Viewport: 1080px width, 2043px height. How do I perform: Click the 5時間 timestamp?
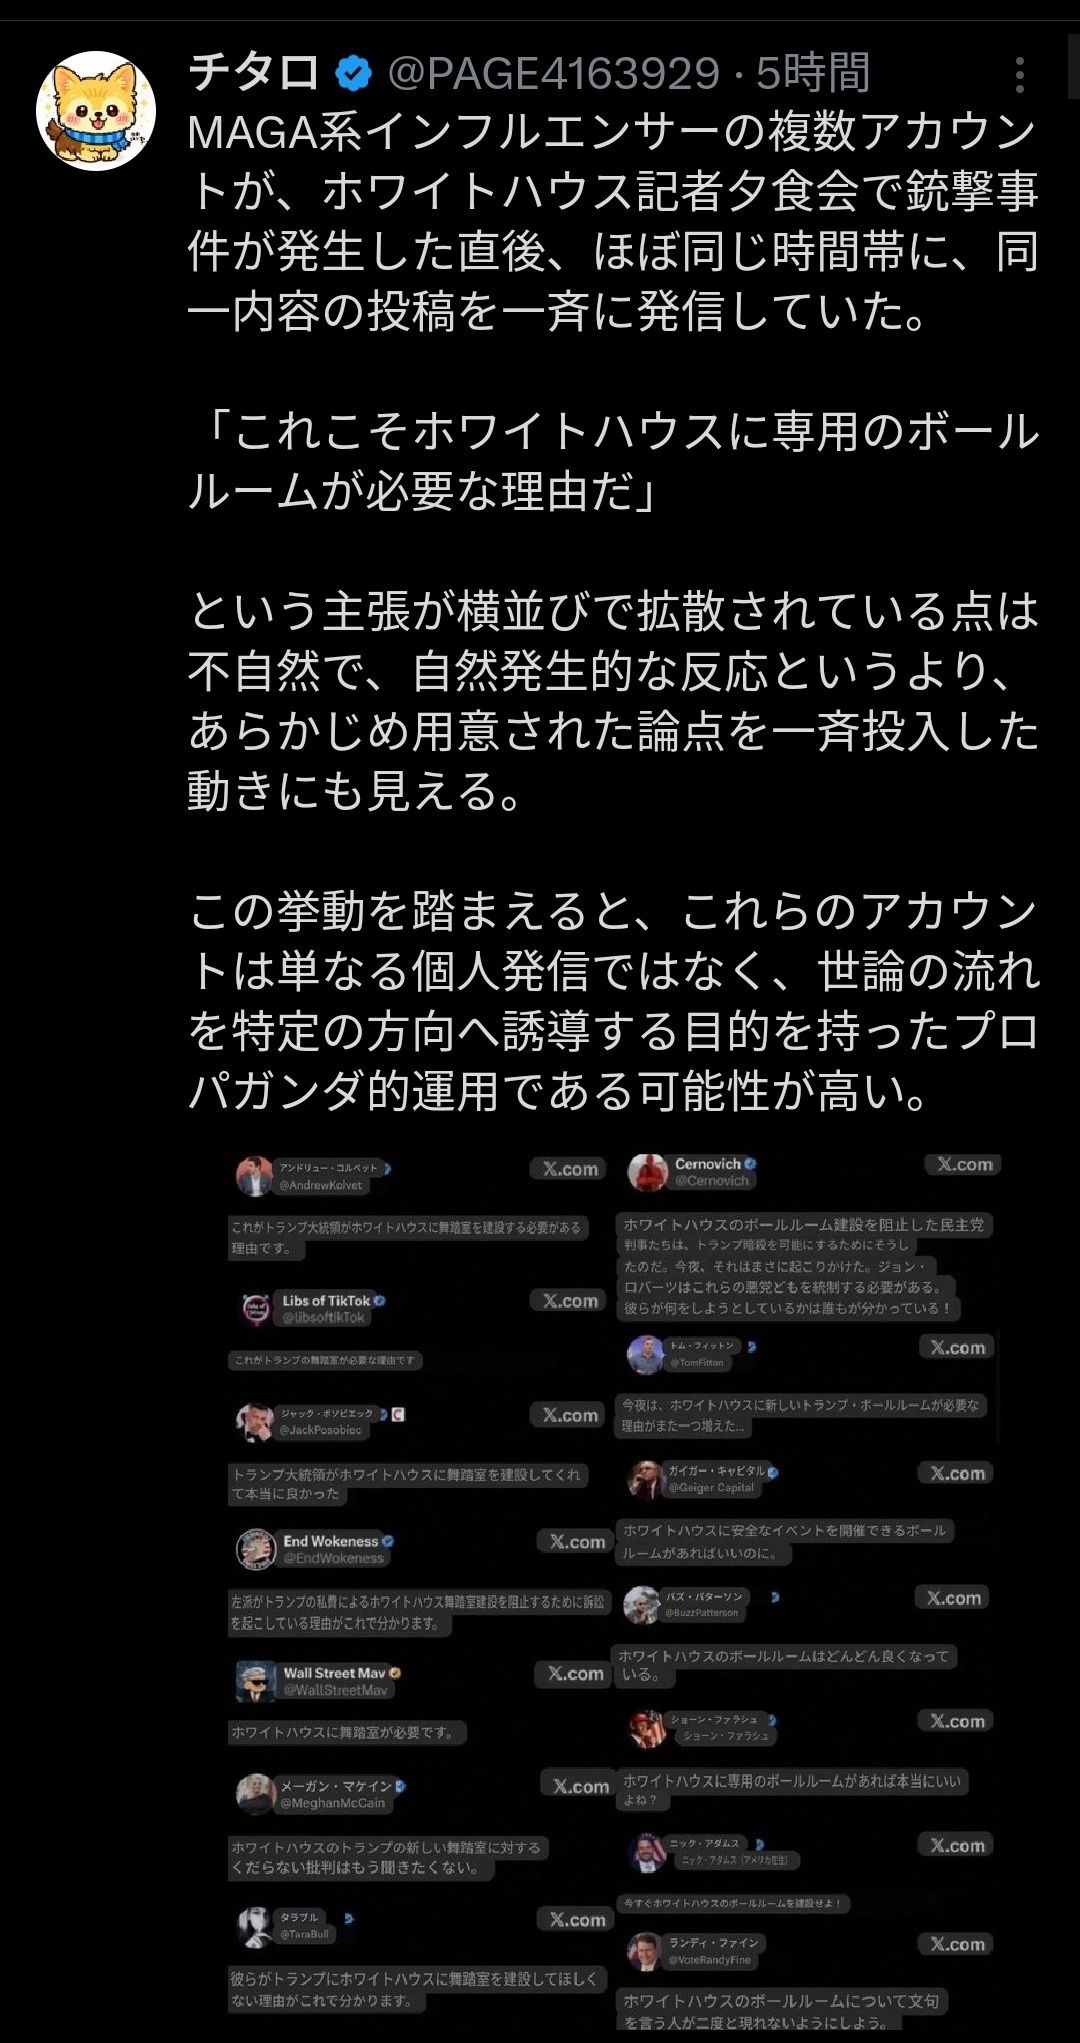[812, 74]
